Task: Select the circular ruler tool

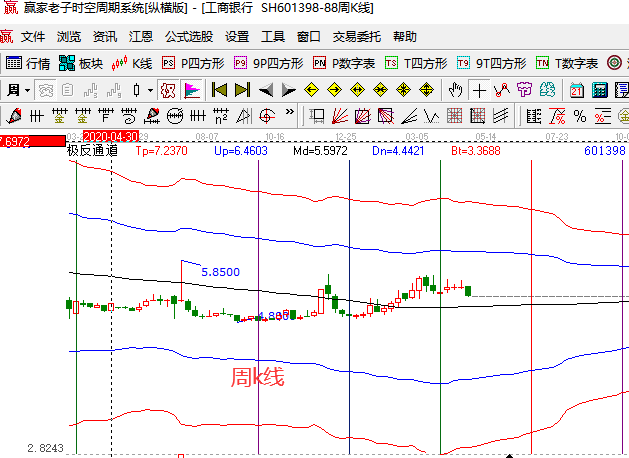Action: pyautogui.click(x=175, y=116)
